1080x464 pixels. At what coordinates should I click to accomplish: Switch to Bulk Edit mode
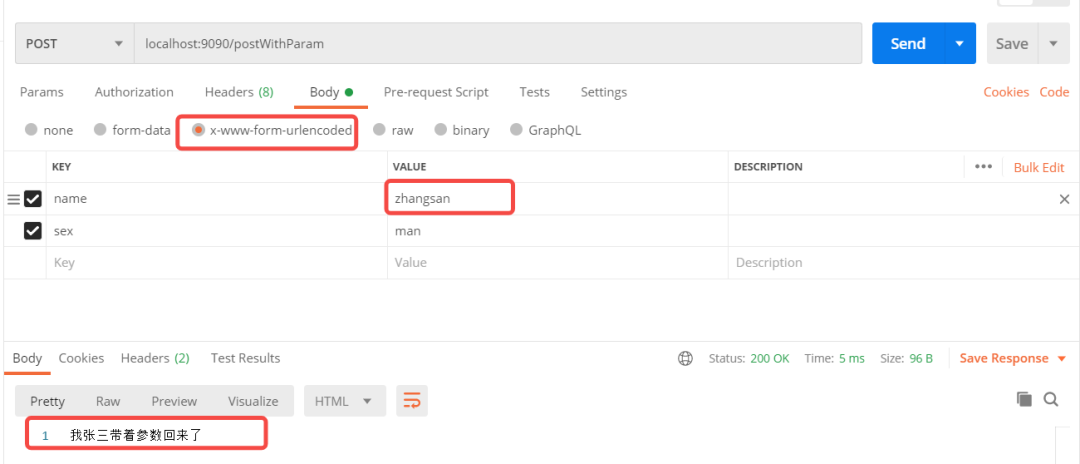pos(1039,167)
